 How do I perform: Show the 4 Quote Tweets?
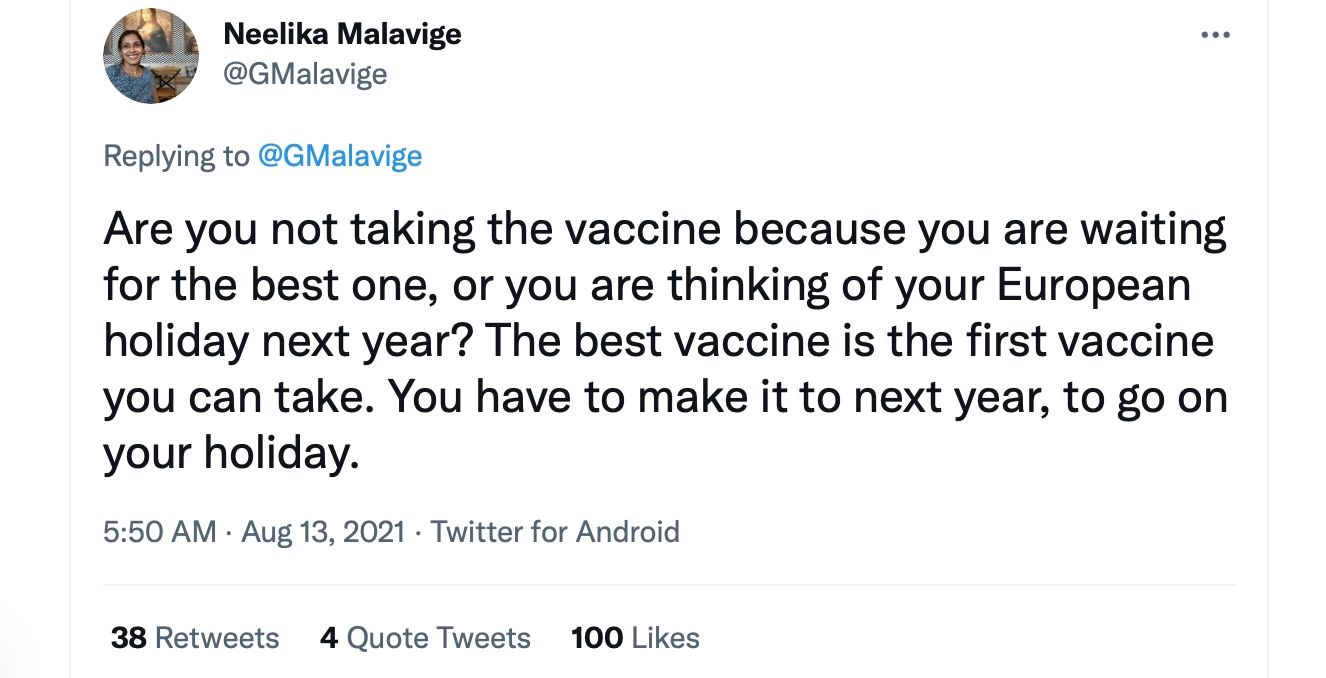click(x=425, y=638)
